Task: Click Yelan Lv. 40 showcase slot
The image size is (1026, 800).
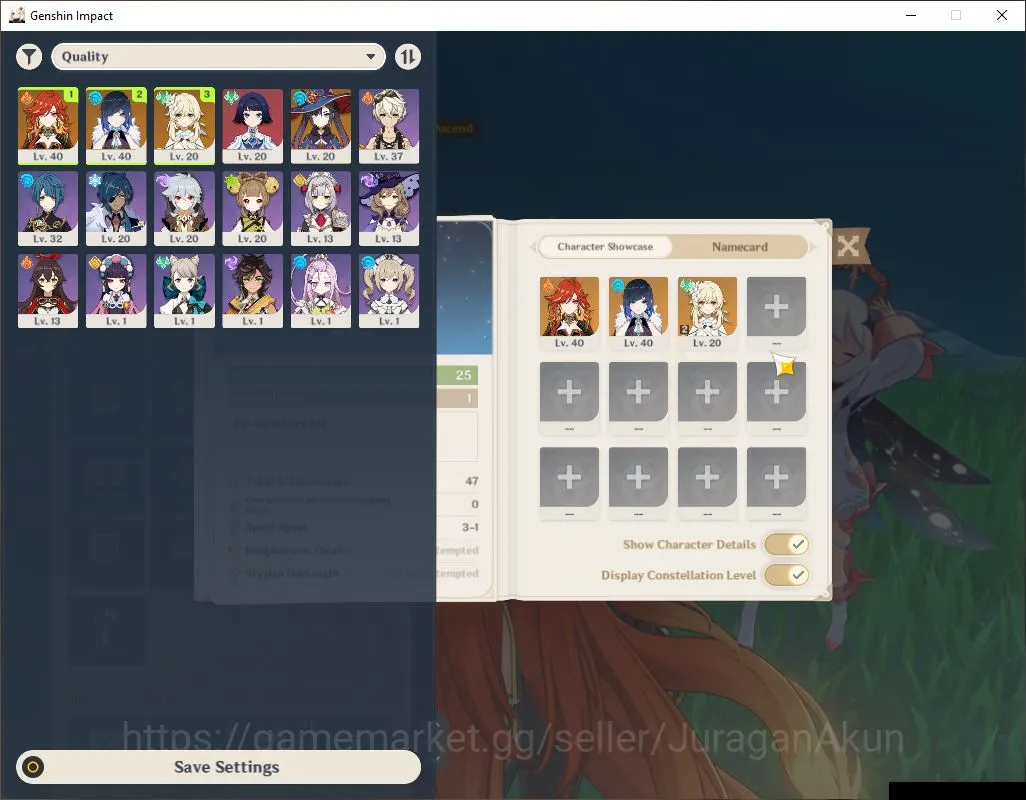Action: 638,313
